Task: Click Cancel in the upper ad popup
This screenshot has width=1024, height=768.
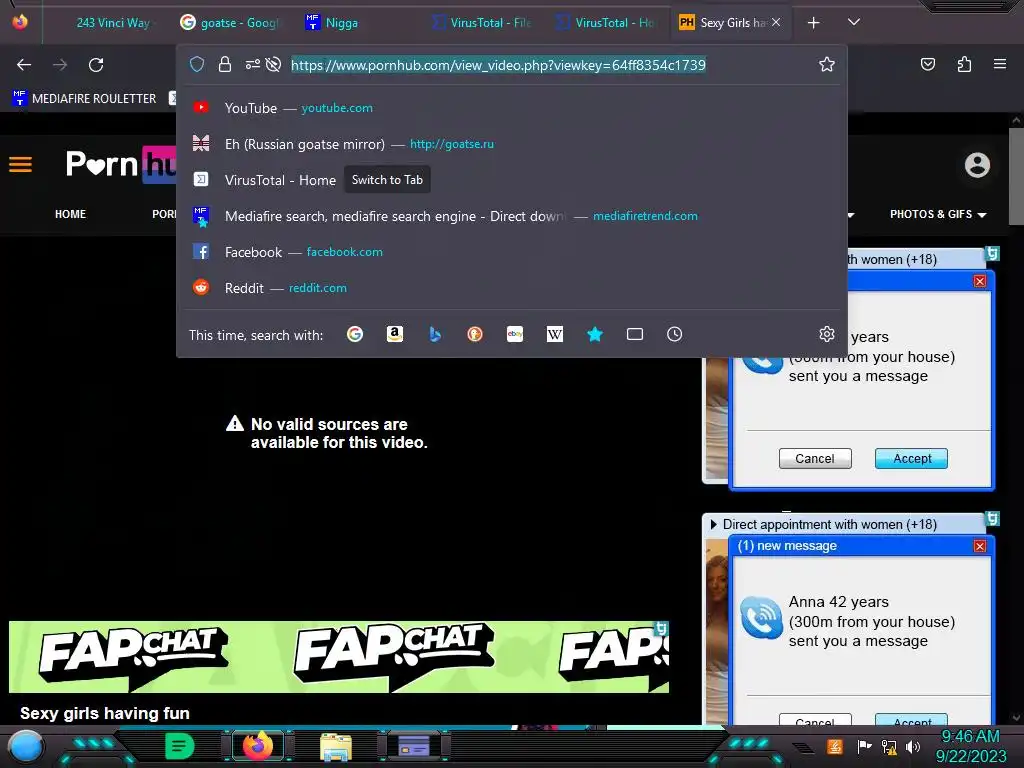Action: [x=815, y=458]
